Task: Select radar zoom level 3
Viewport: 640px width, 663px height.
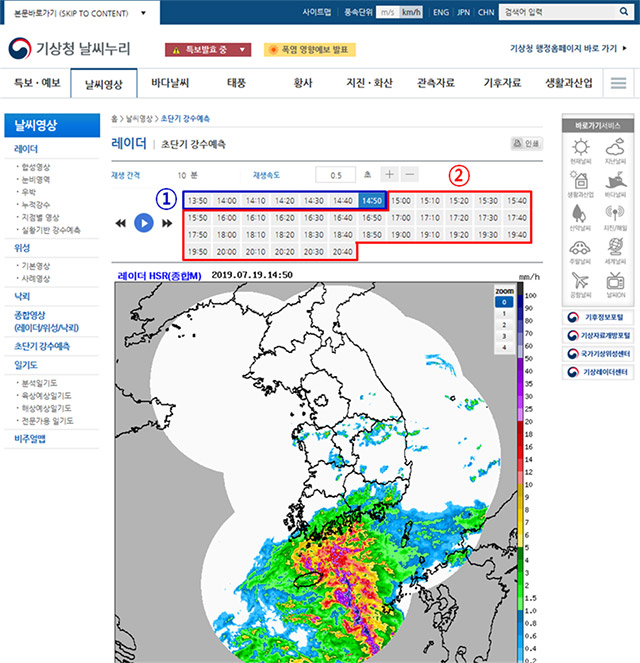Action: click(504, 337)
